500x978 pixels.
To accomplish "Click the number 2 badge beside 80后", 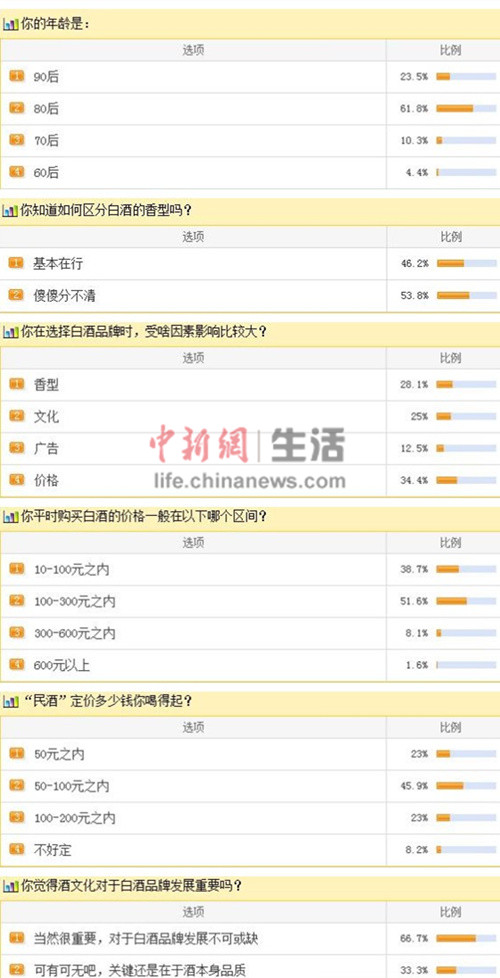I will (x=17, y=109).
